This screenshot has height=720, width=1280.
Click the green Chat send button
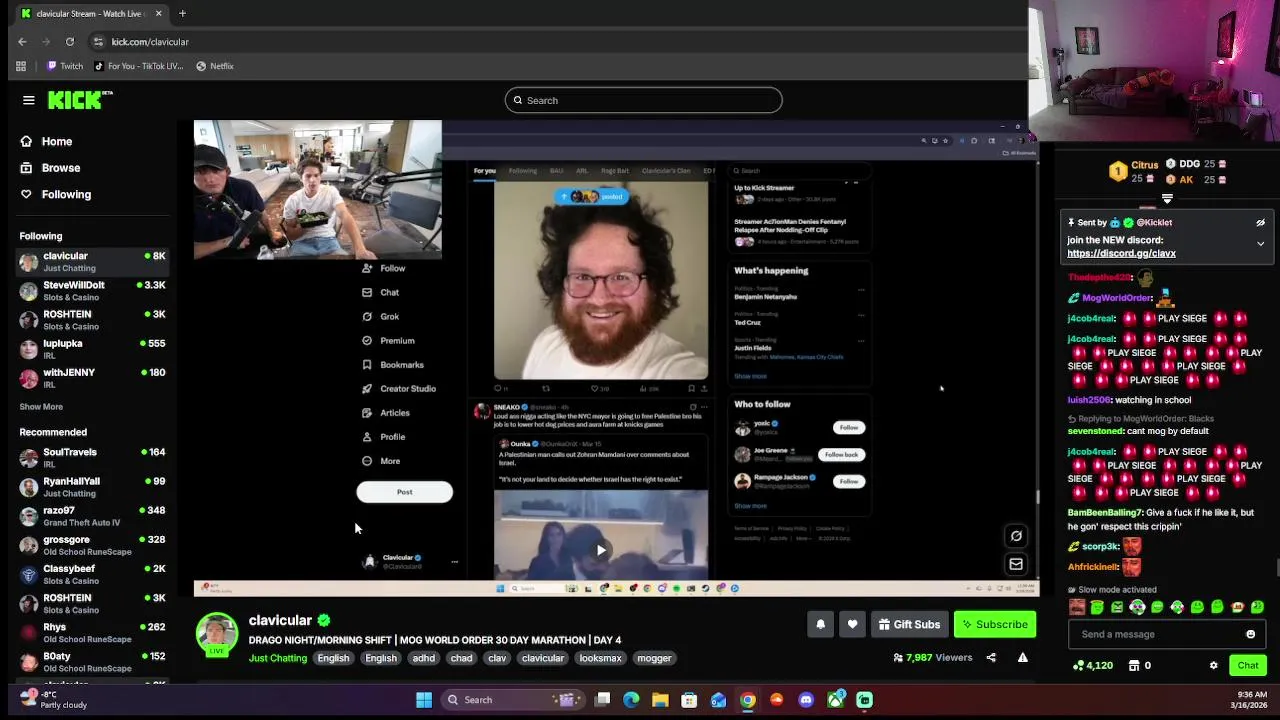[1248, 665]
